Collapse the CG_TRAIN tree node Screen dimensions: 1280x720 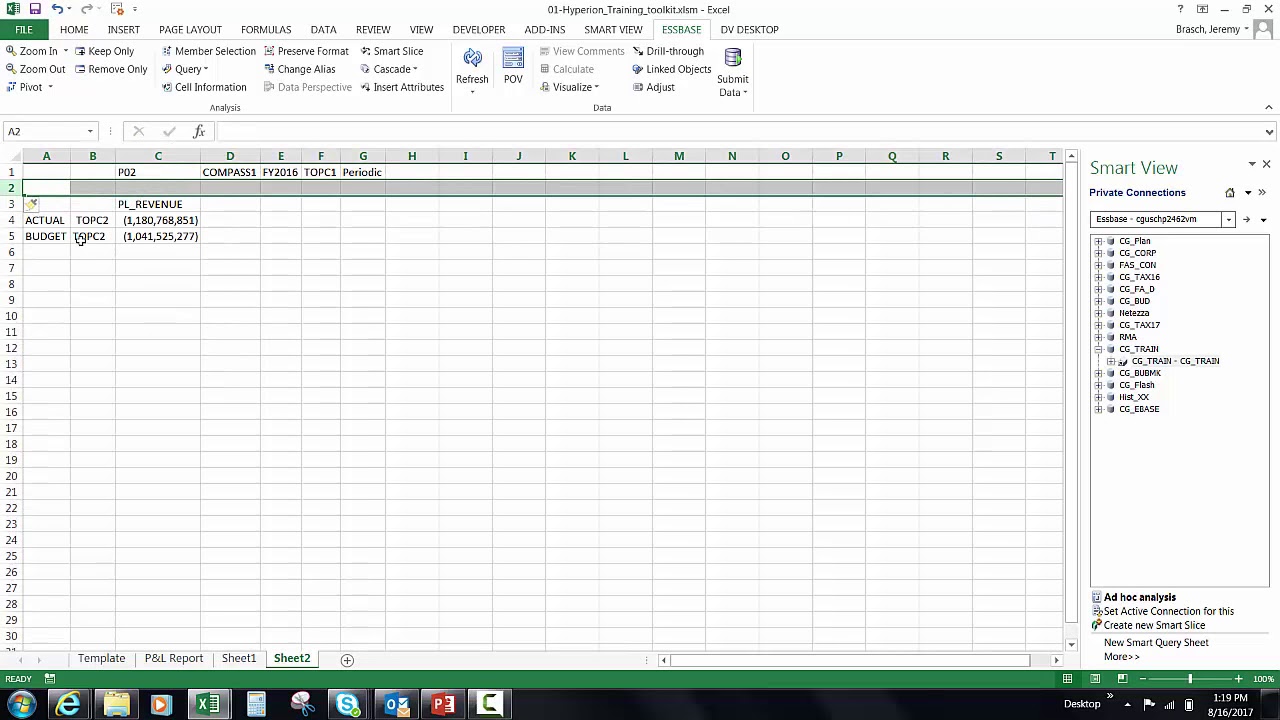pyautogui.click(x=1098, y=349)
